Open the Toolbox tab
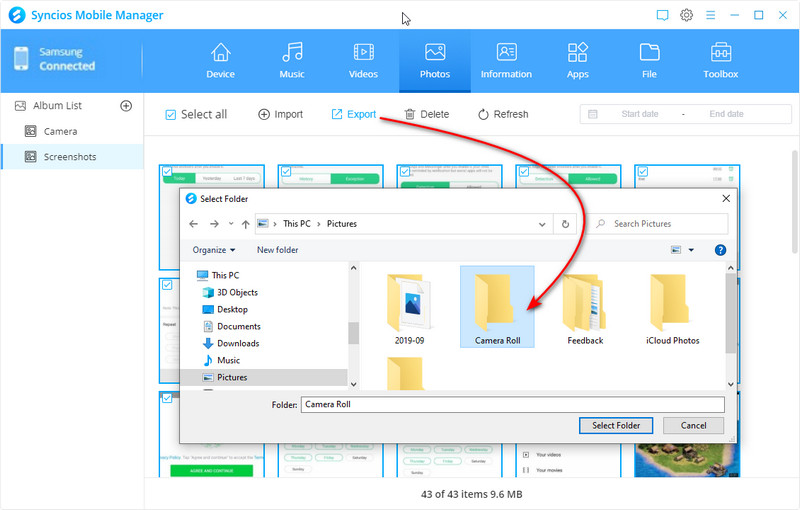The image size is (800, 510). pos(720,61)
